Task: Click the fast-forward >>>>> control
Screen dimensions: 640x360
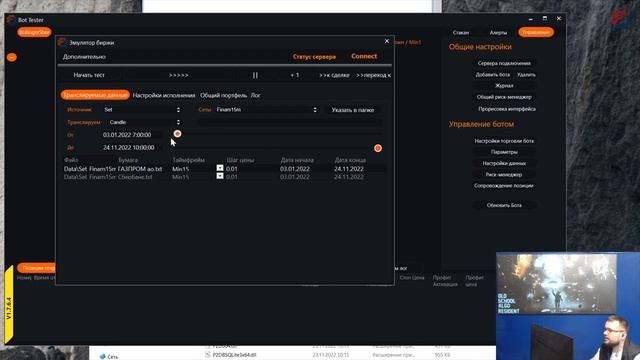Action: [179, 75]
